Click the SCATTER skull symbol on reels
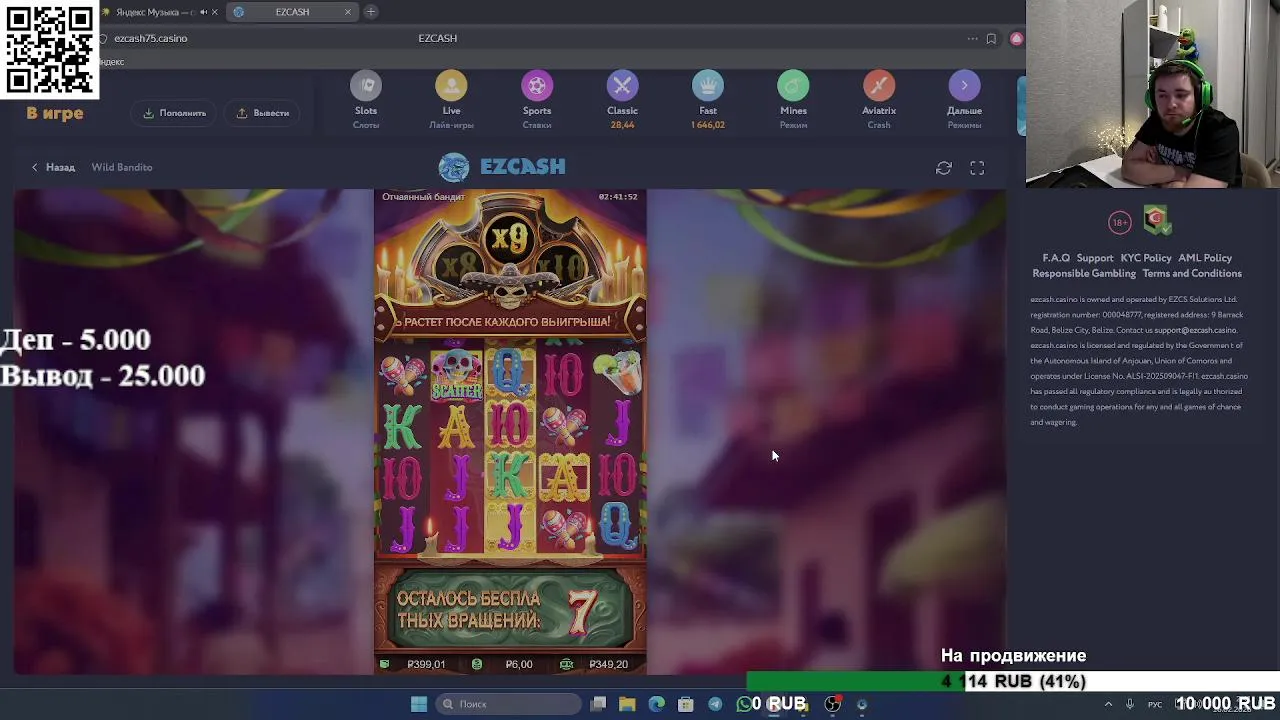 click(x=456, y=375)
